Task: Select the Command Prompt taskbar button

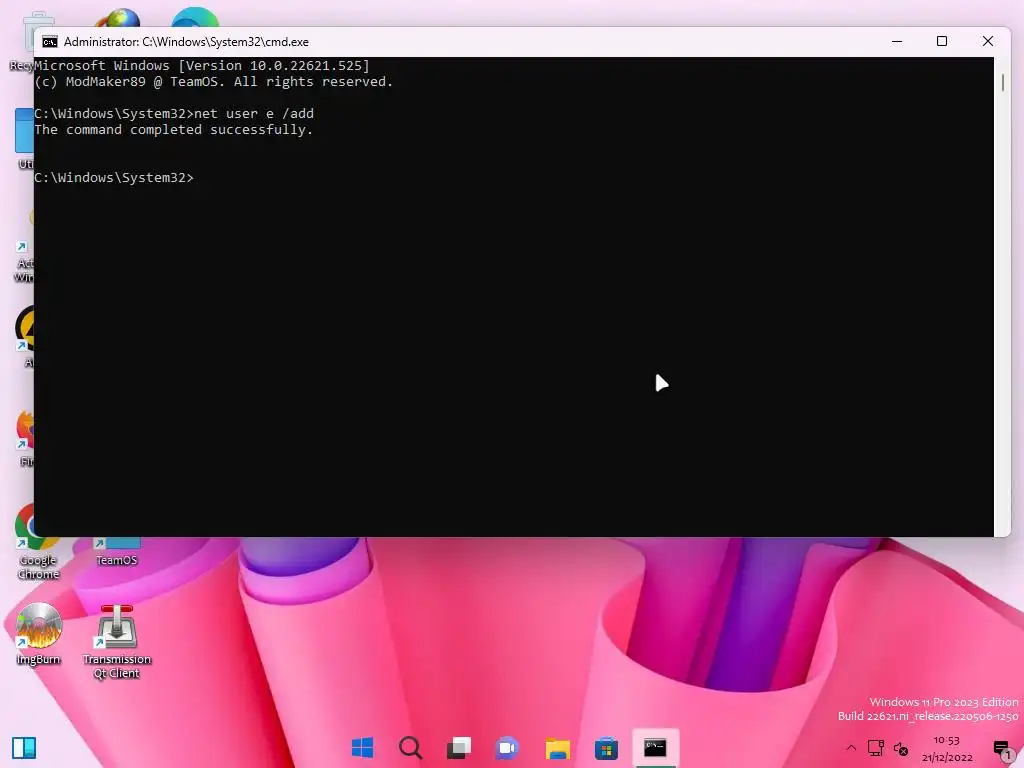Action: (x=655, y=748)
